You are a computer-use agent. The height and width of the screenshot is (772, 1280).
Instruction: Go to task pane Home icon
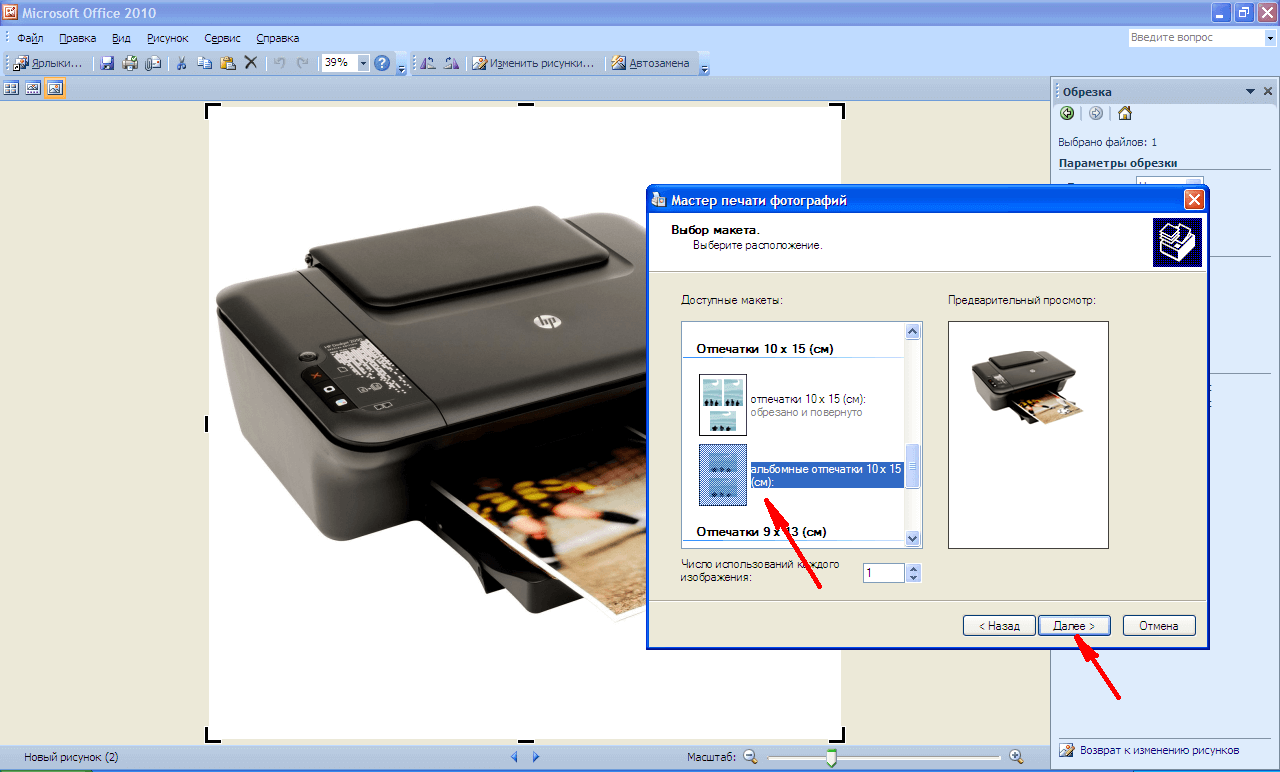(1125, 113)
